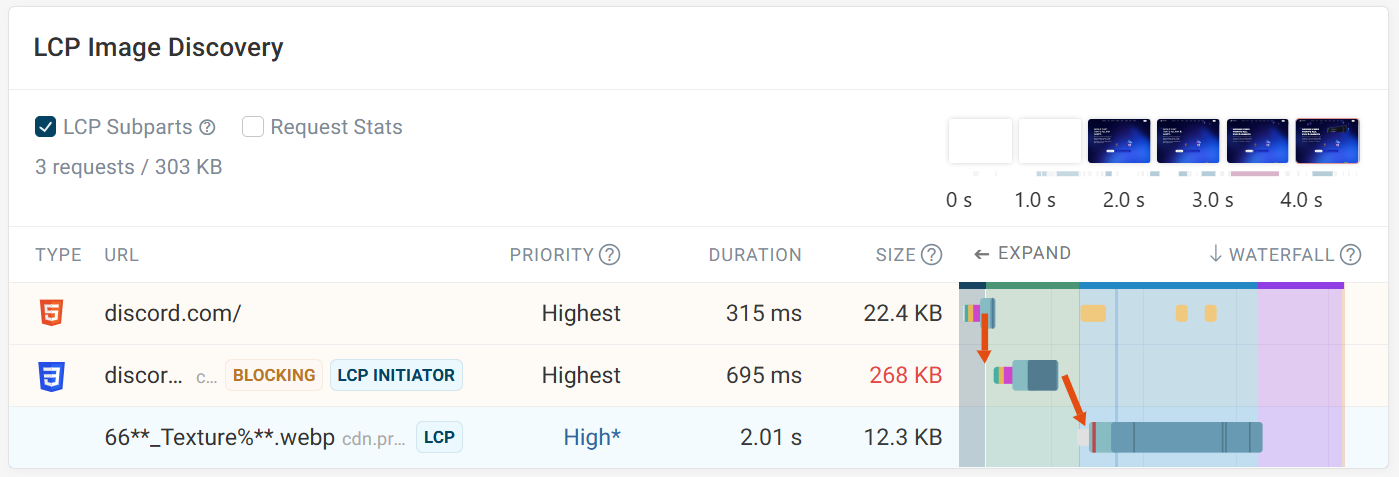Click the BLOCKING badge

274,376
